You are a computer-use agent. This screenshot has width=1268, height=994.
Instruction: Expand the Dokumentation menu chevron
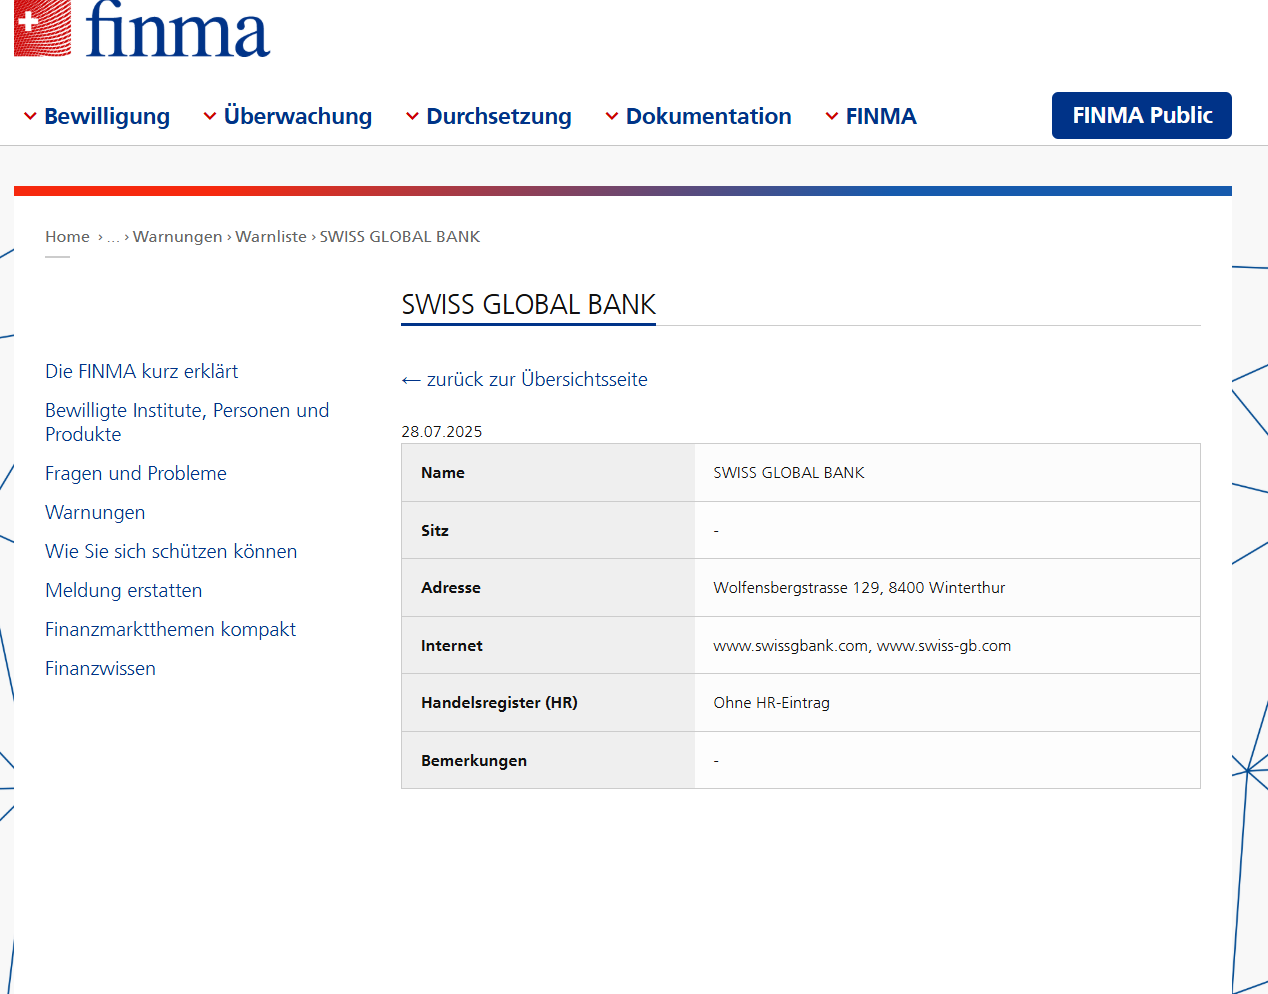point(612,117)
